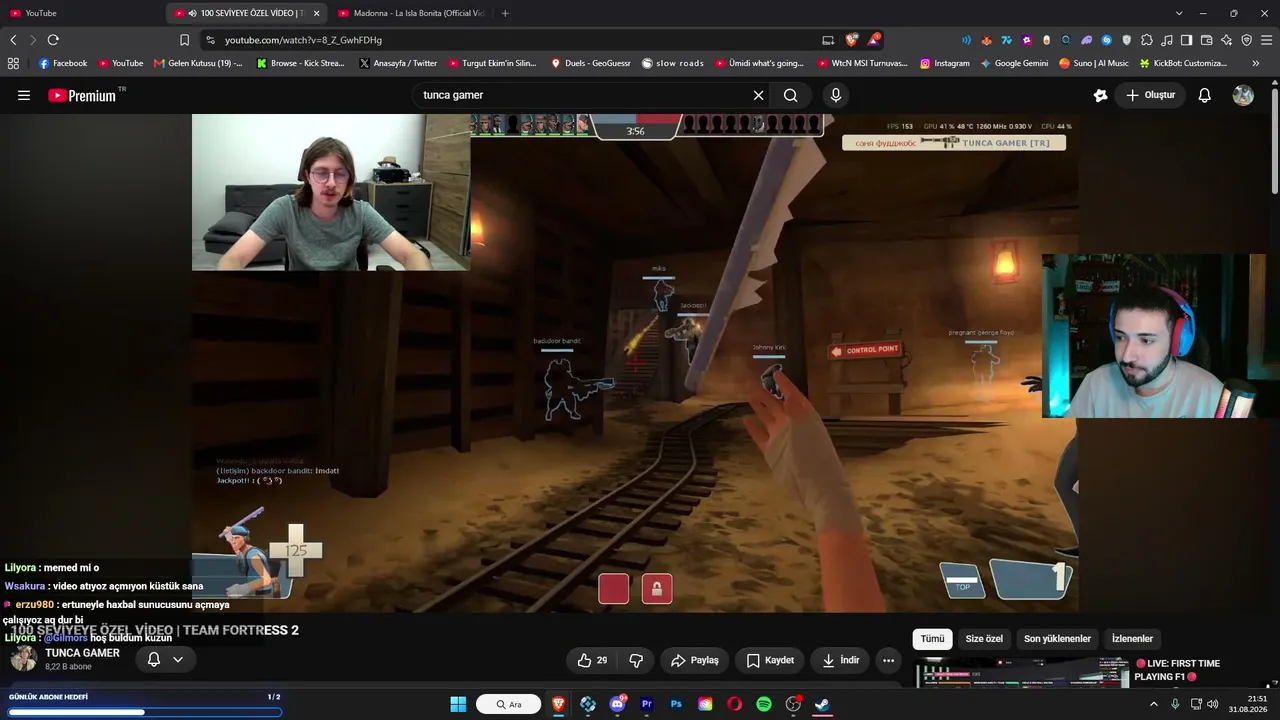Save video with Kaydet button
Viewport: 1280px width, 720px height.
pyautogui.click(x=770, y=660)
